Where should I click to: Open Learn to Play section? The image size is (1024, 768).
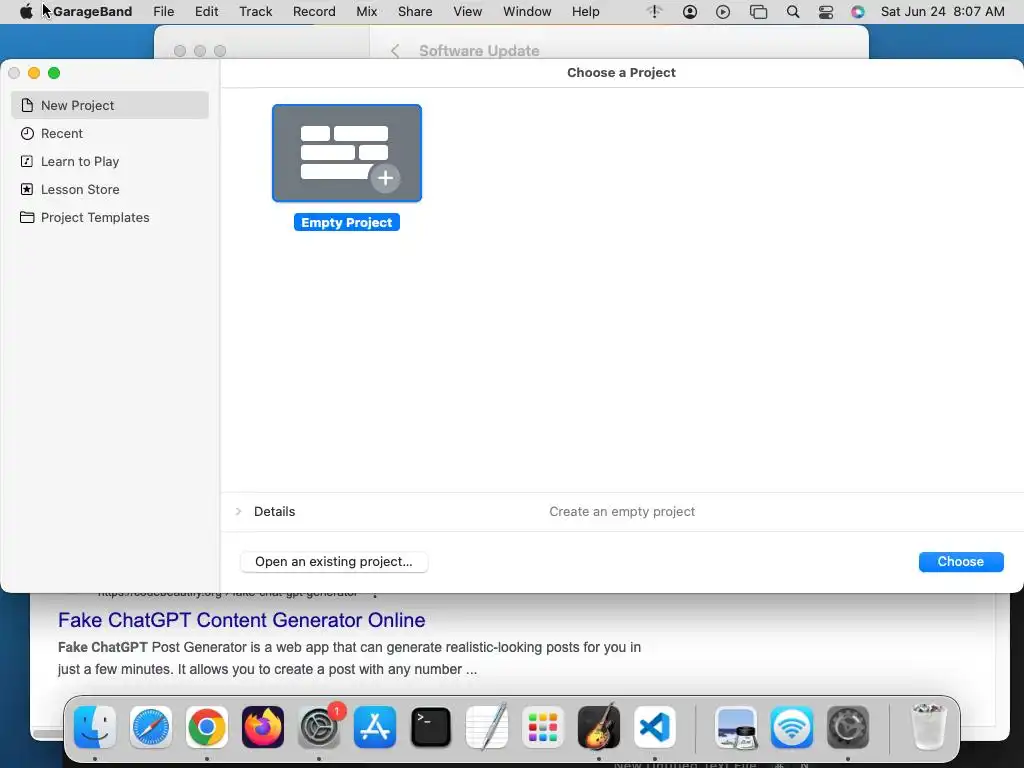110,161
